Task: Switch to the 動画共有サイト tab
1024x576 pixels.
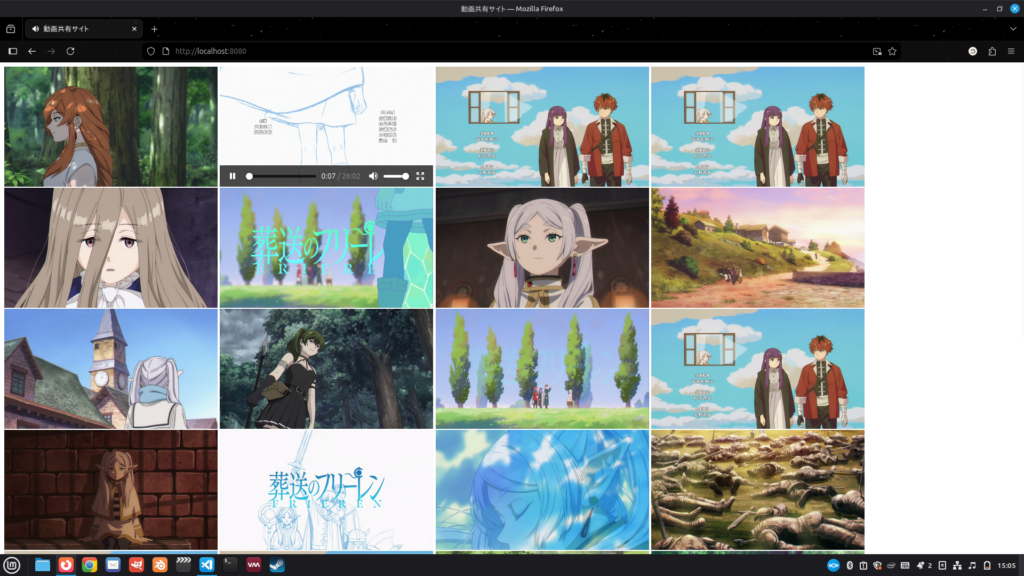Action: point(80,29)
